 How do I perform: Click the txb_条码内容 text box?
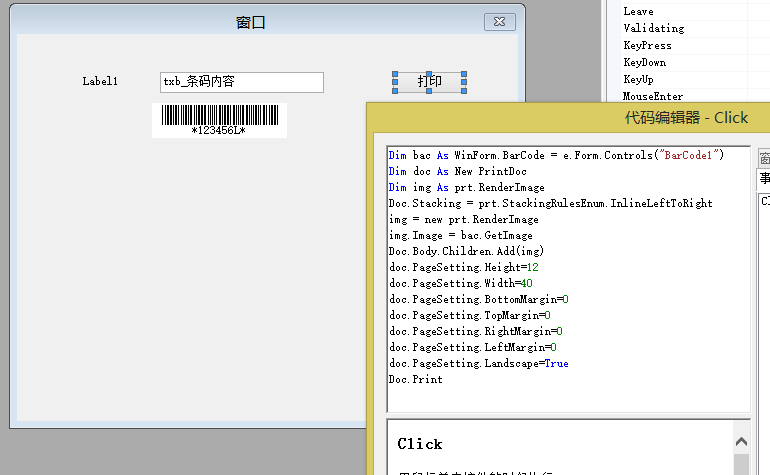[242, 82]
